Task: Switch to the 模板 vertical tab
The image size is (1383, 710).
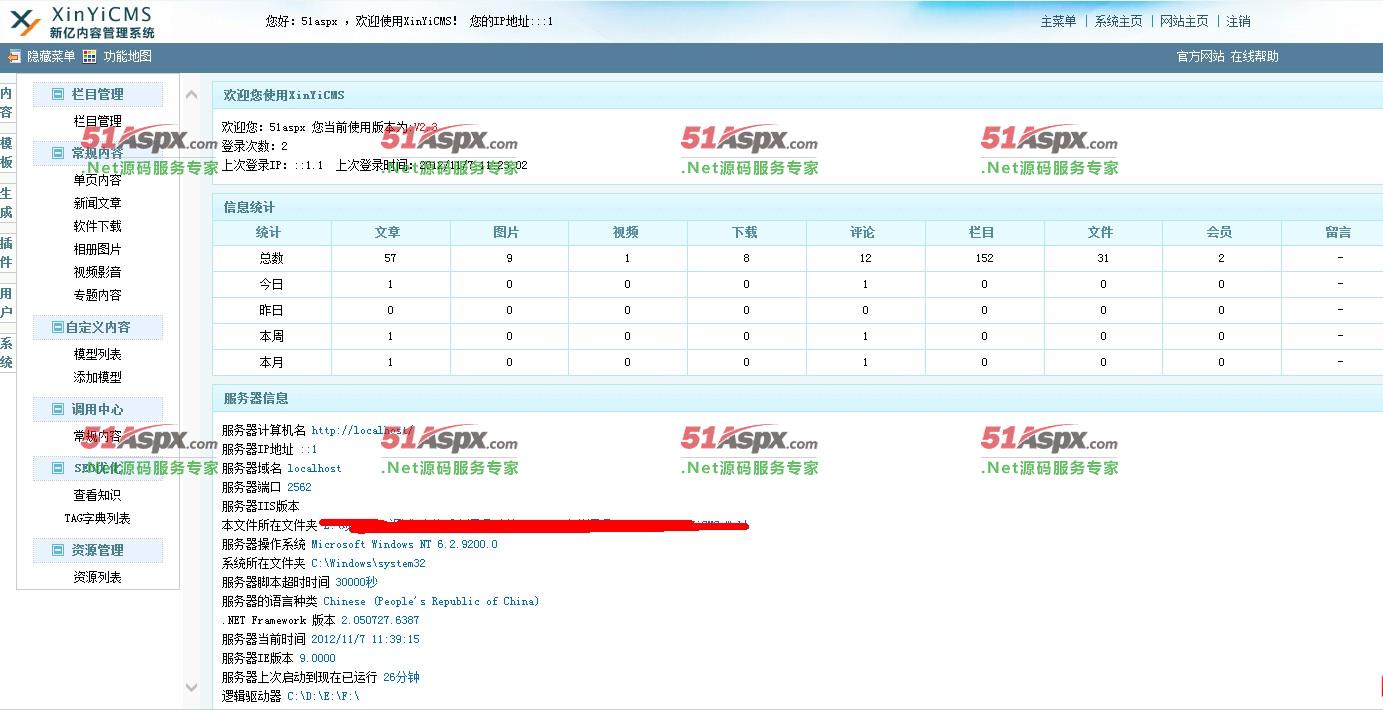Action: tap(6, 153)
